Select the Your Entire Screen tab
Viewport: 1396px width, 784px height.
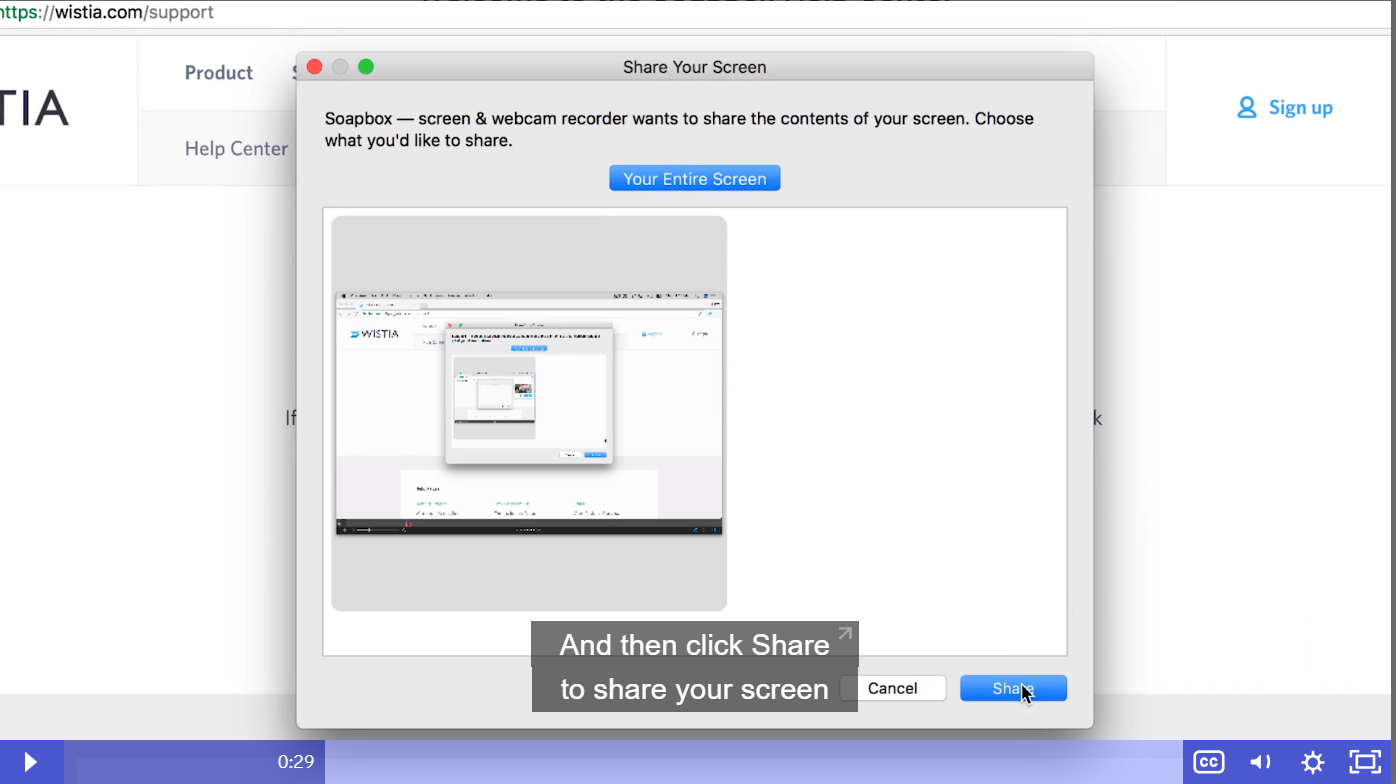tap(694, 179)
